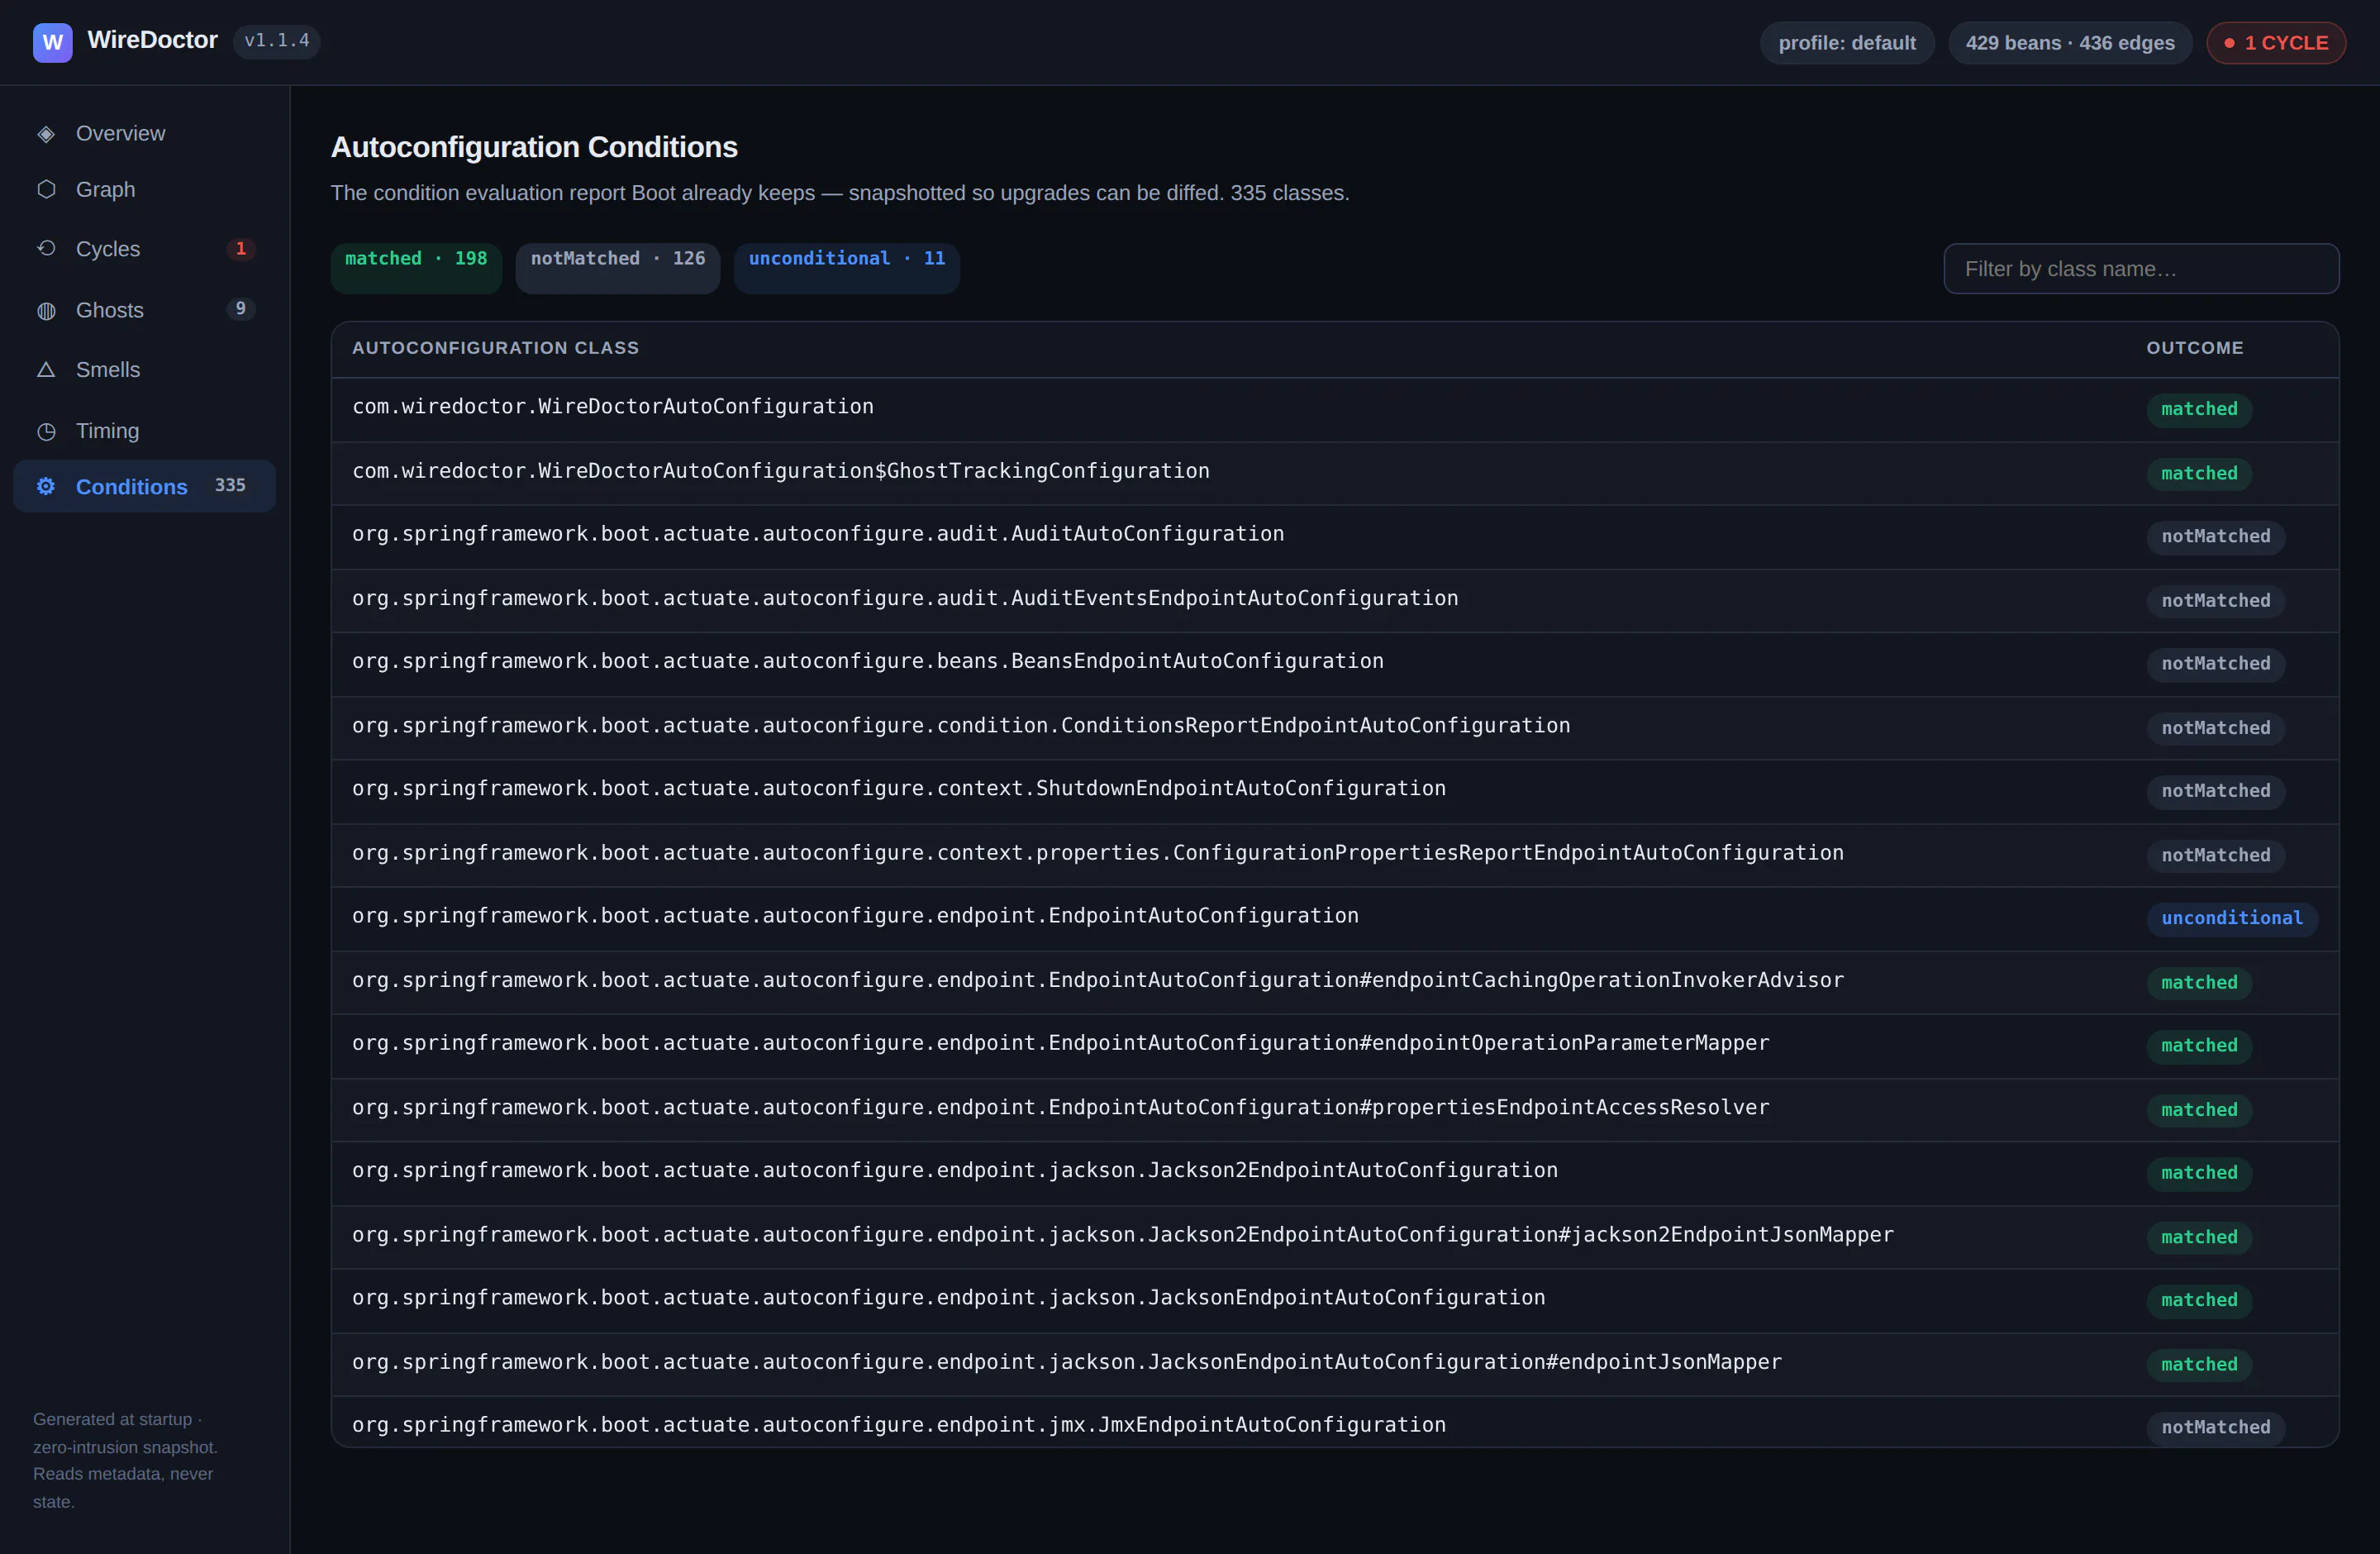Open the Smells page
2380x1554 pixels.
click(144, 370)
